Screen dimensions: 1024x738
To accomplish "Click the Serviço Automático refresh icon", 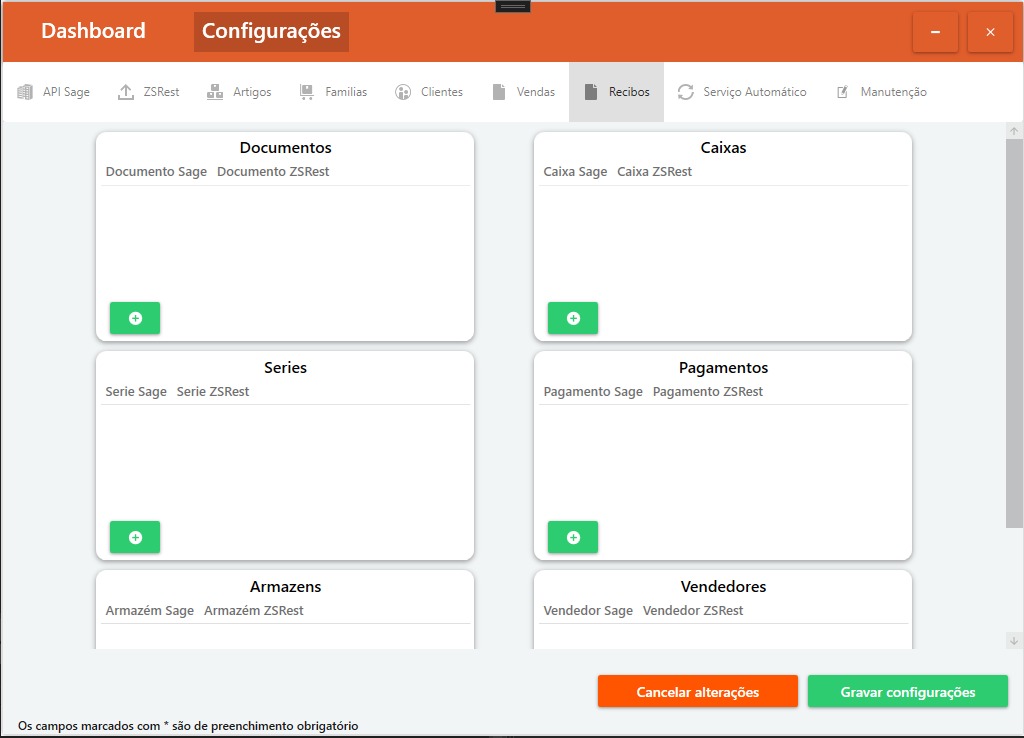I will (x=685, y=92).
